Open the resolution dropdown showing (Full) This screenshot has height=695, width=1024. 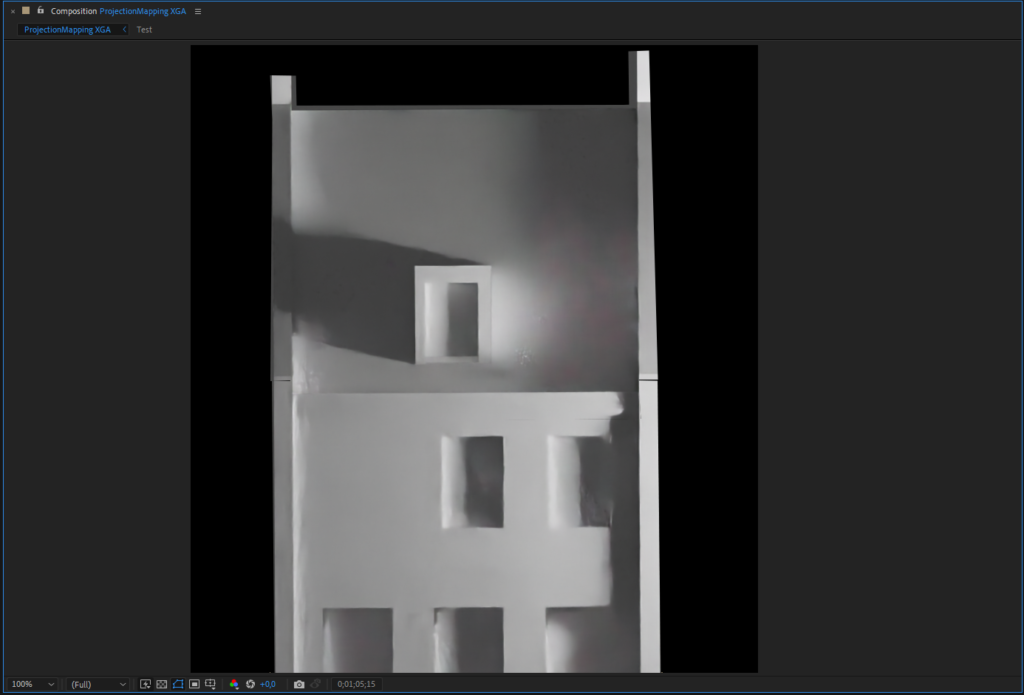coord(97,684)
